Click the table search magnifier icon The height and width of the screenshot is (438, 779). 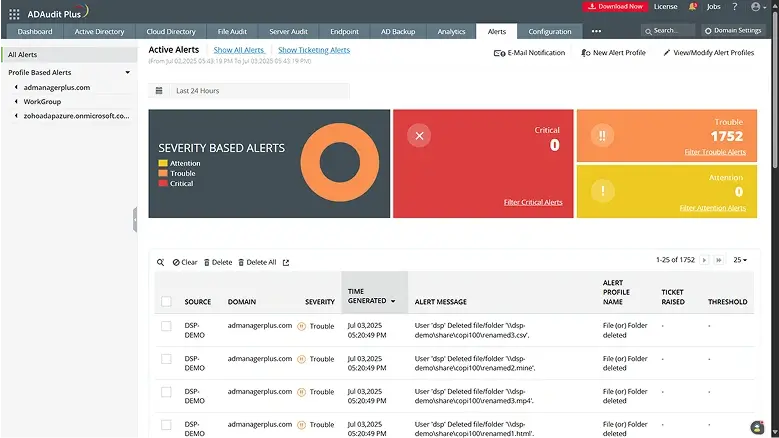point(160,262)
